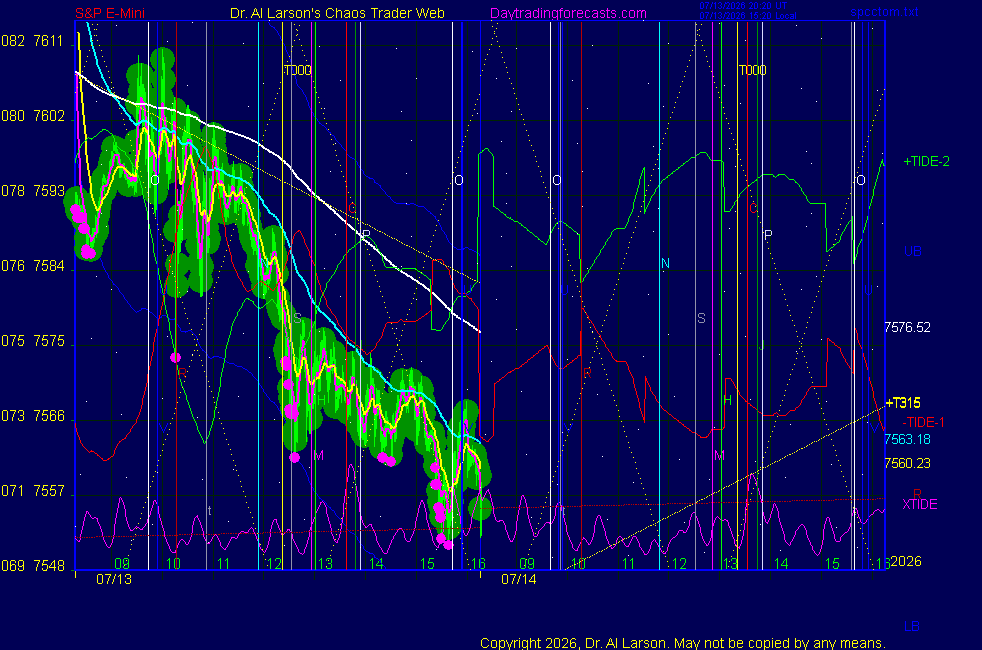This screenshot has width=982, height=650.
Task: Open the Daytradingforecasts.com link
Action: (x=568, y=13)
